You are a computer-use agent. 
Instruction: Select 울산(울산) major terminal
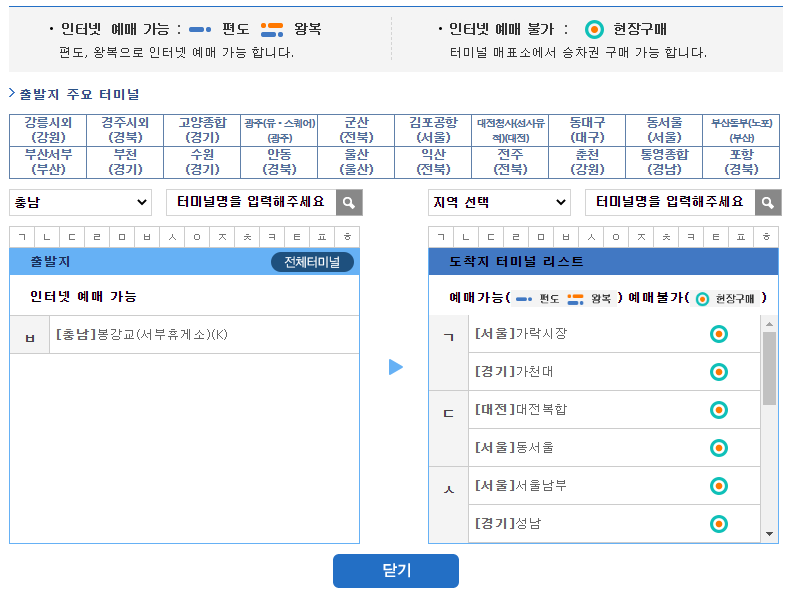[x=356, y=162]
